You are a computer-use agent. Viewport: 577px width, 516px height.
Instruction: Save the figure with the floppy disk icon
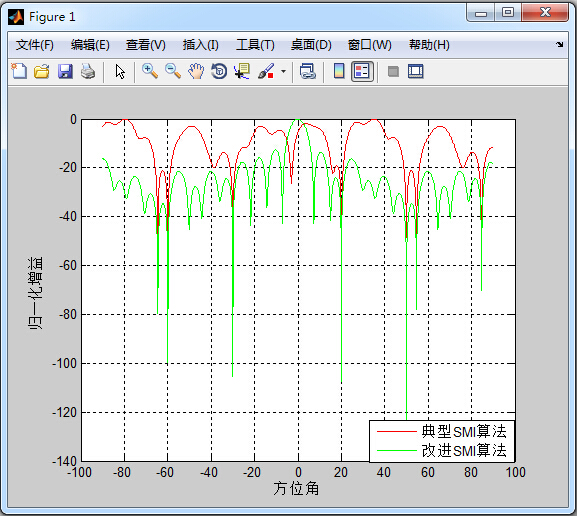(x=65, y=71)
